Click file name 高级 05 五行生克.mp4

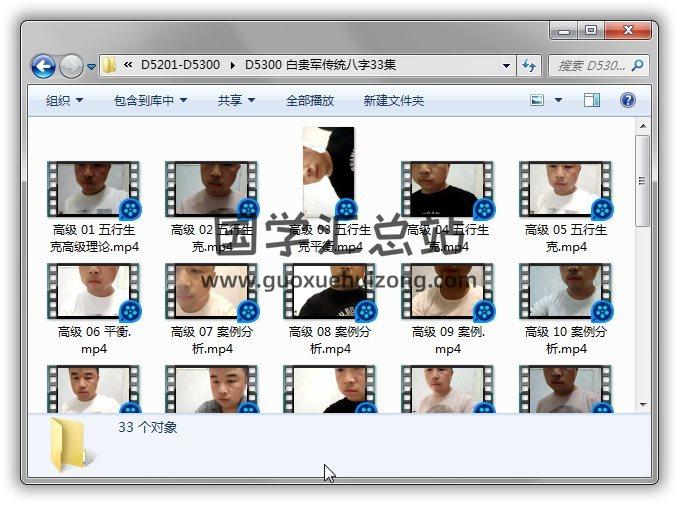566,238
